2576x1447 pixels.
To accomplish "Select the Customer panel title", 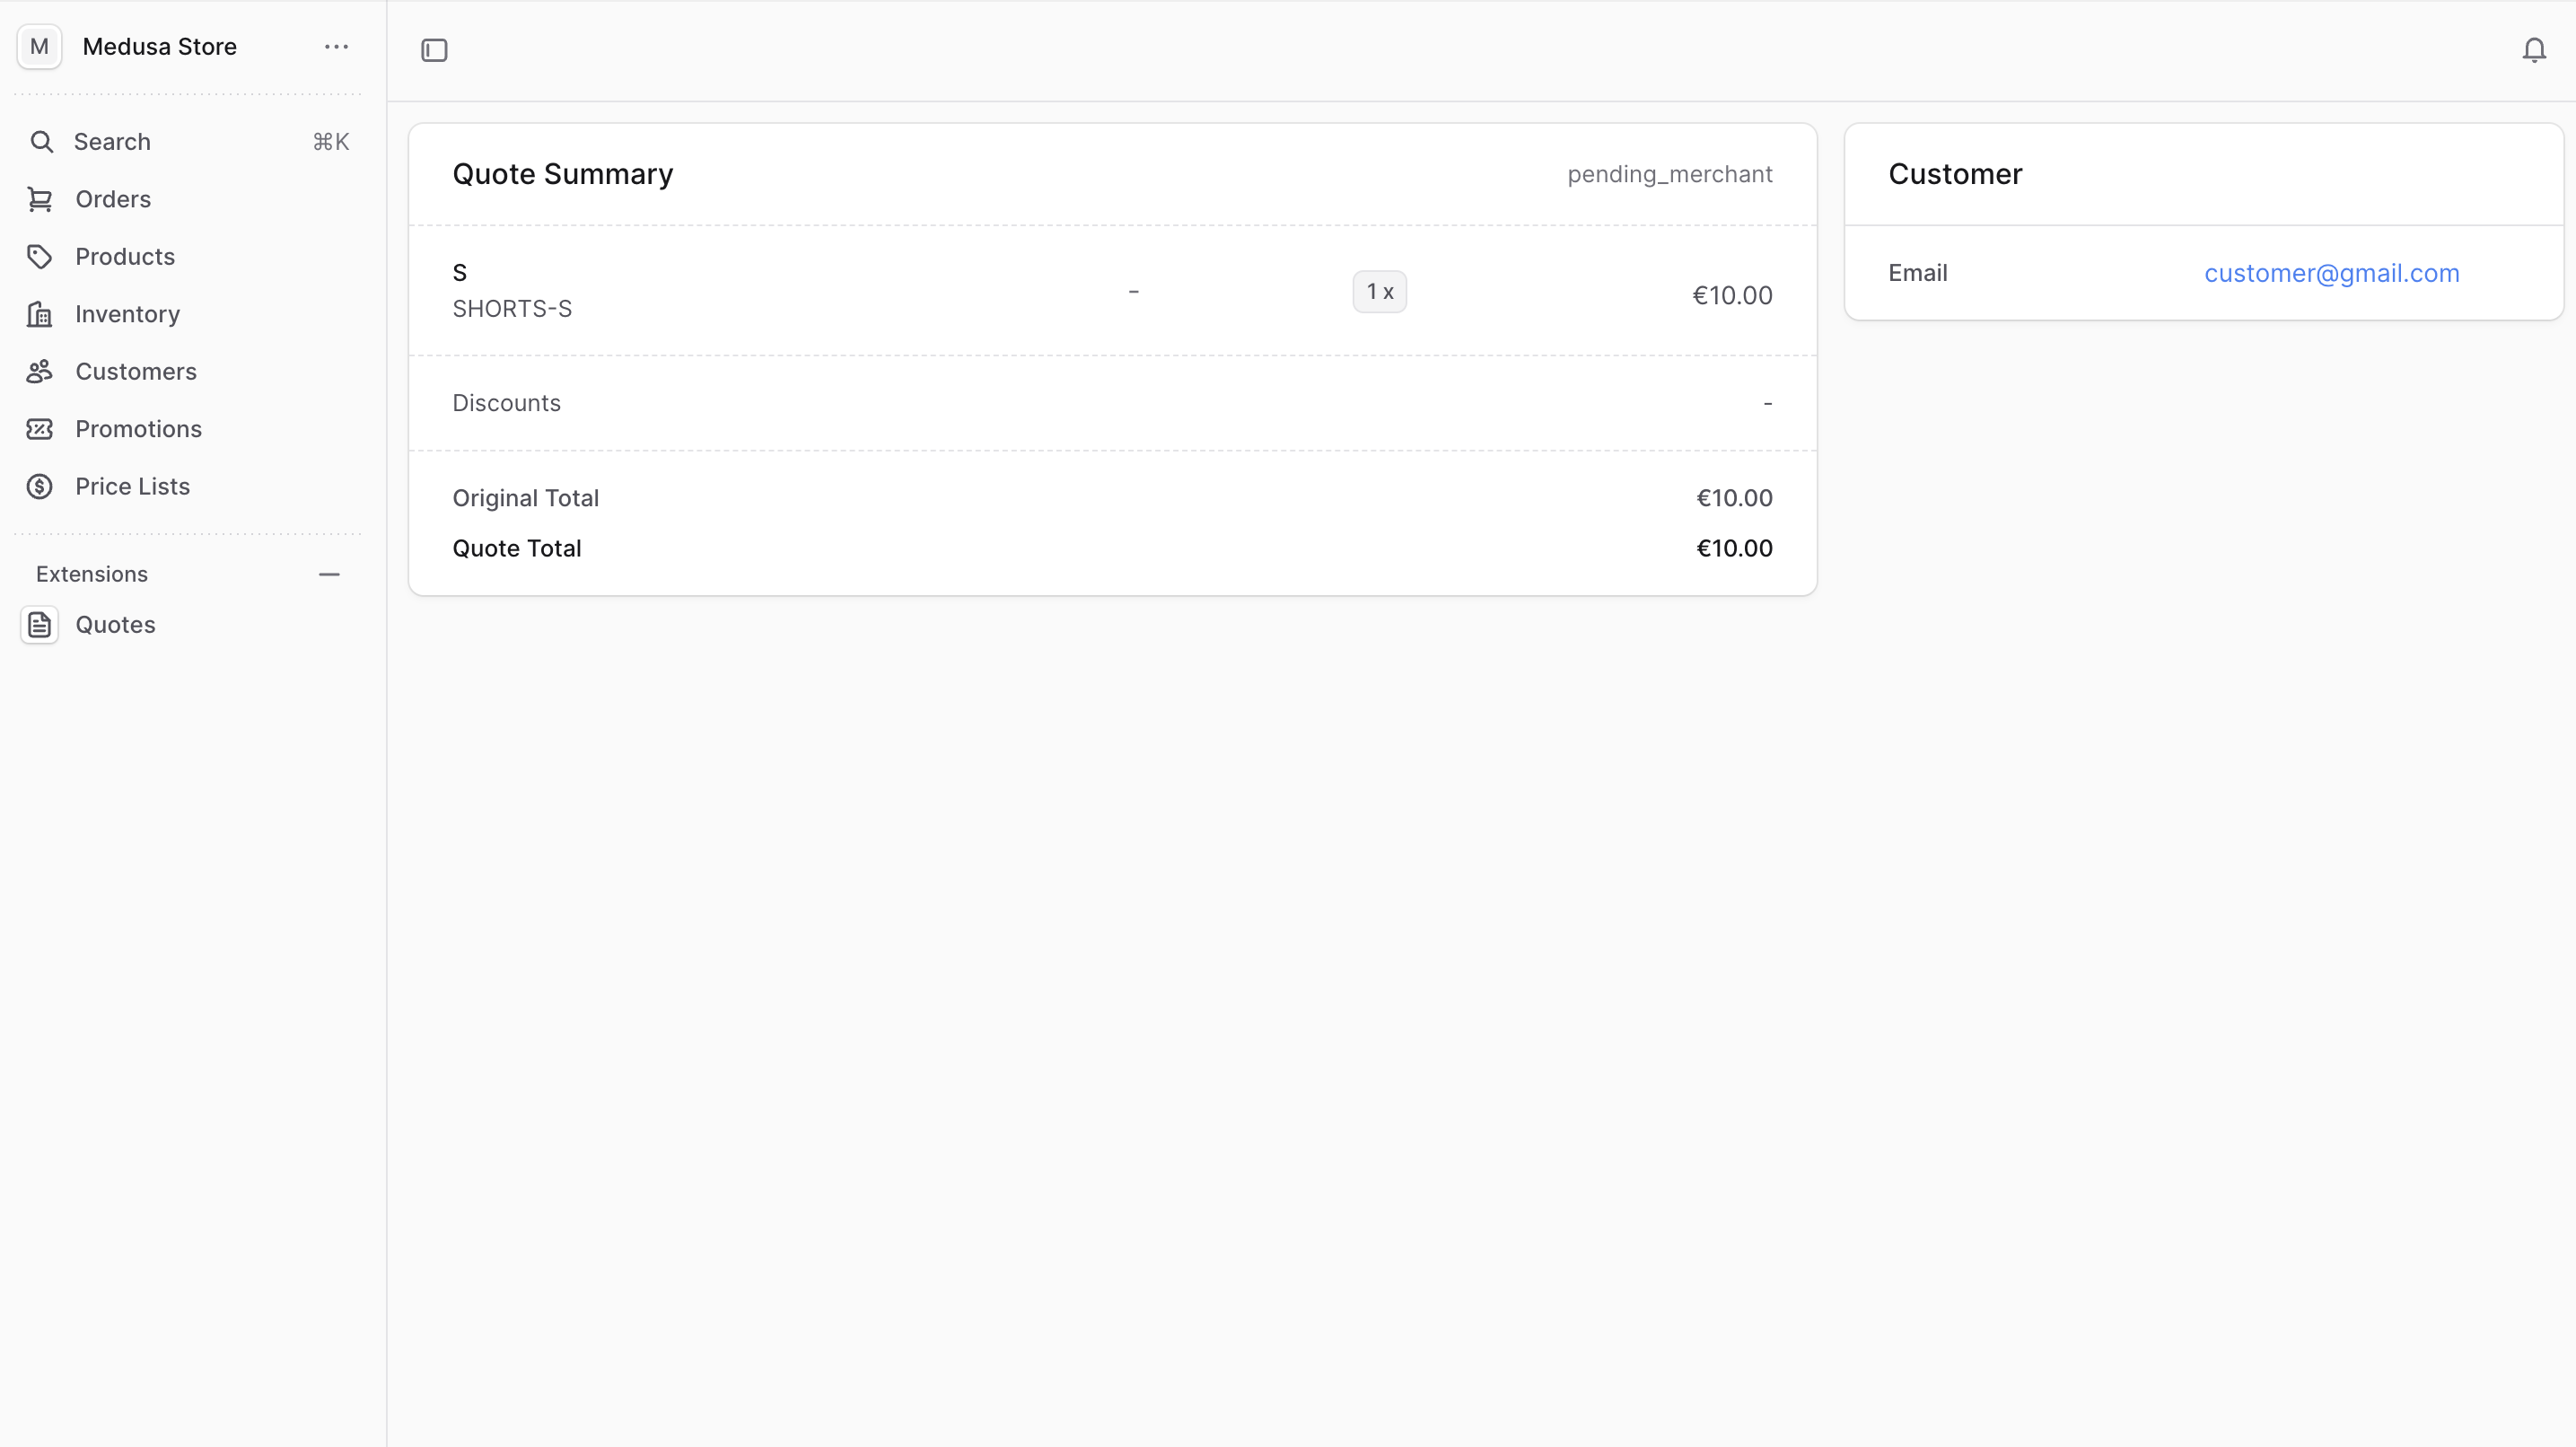I will point(1955,173).
